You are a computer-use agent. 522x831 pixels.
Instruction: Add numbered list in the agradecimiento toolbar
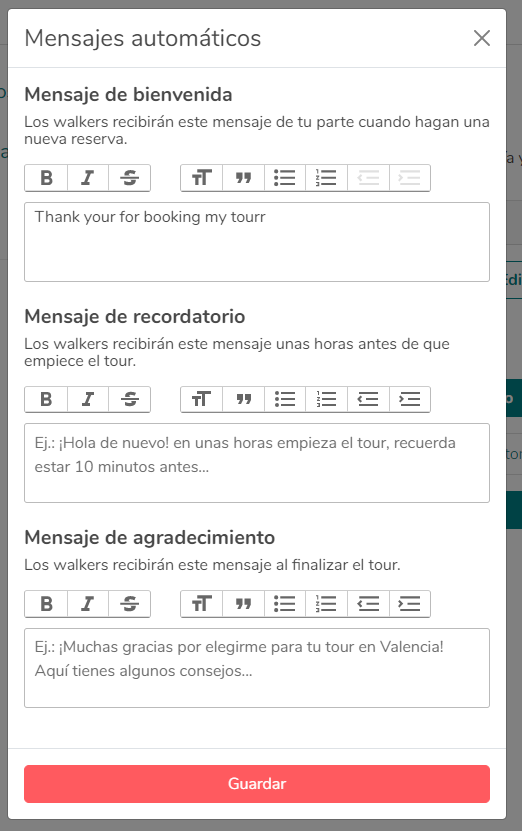[x=326, y=604]
